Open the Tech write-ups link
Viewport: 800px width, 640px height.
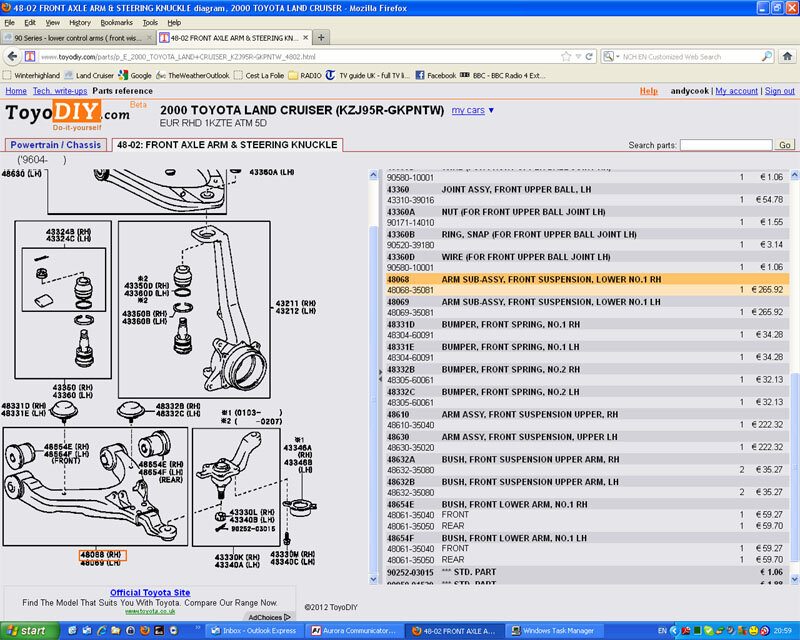point(60,91)
